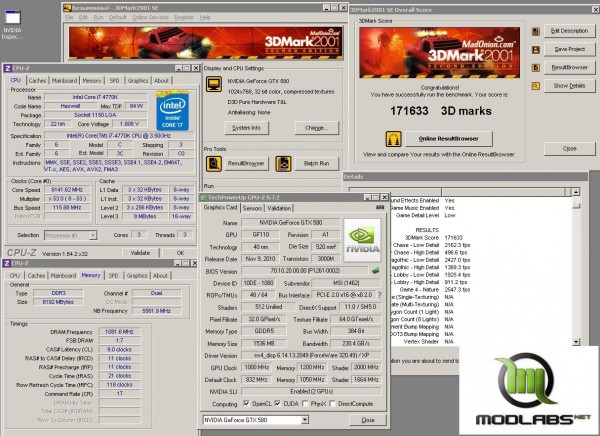
Task: Toggle the PhysX checkbox in GPU-Z
Action: click(305, 403)
